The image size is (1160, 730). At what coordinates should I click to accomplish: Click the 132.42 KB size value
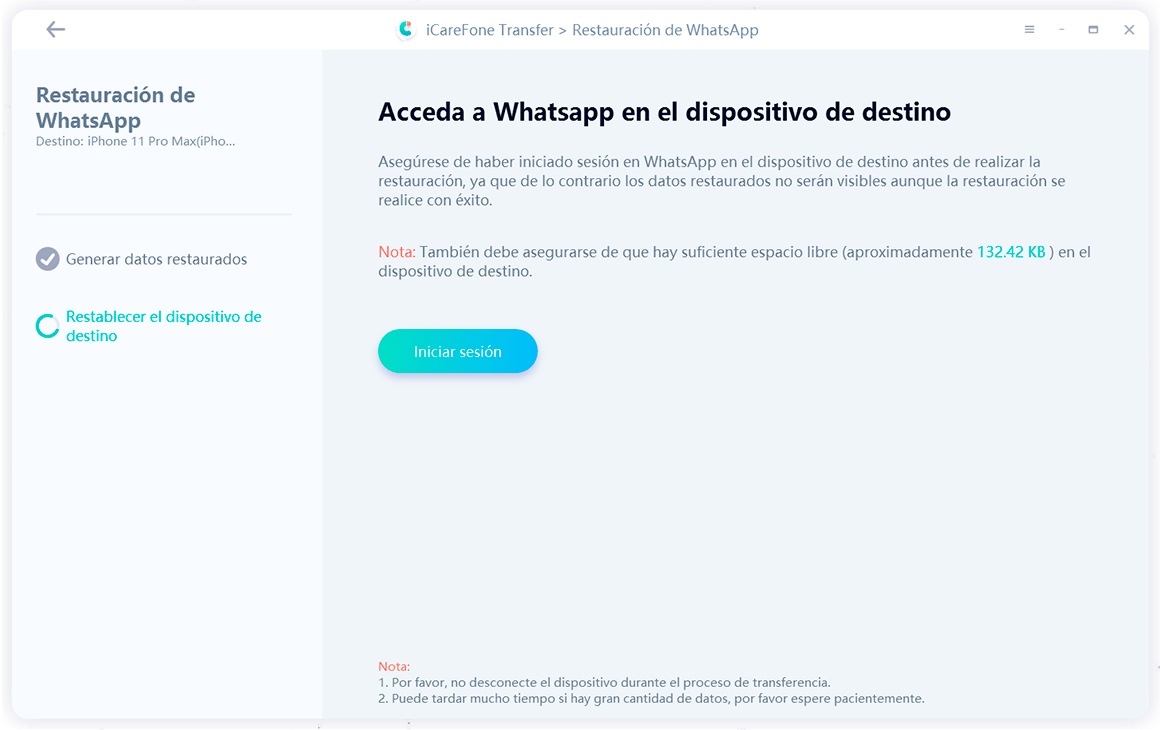pos(1011,252)
